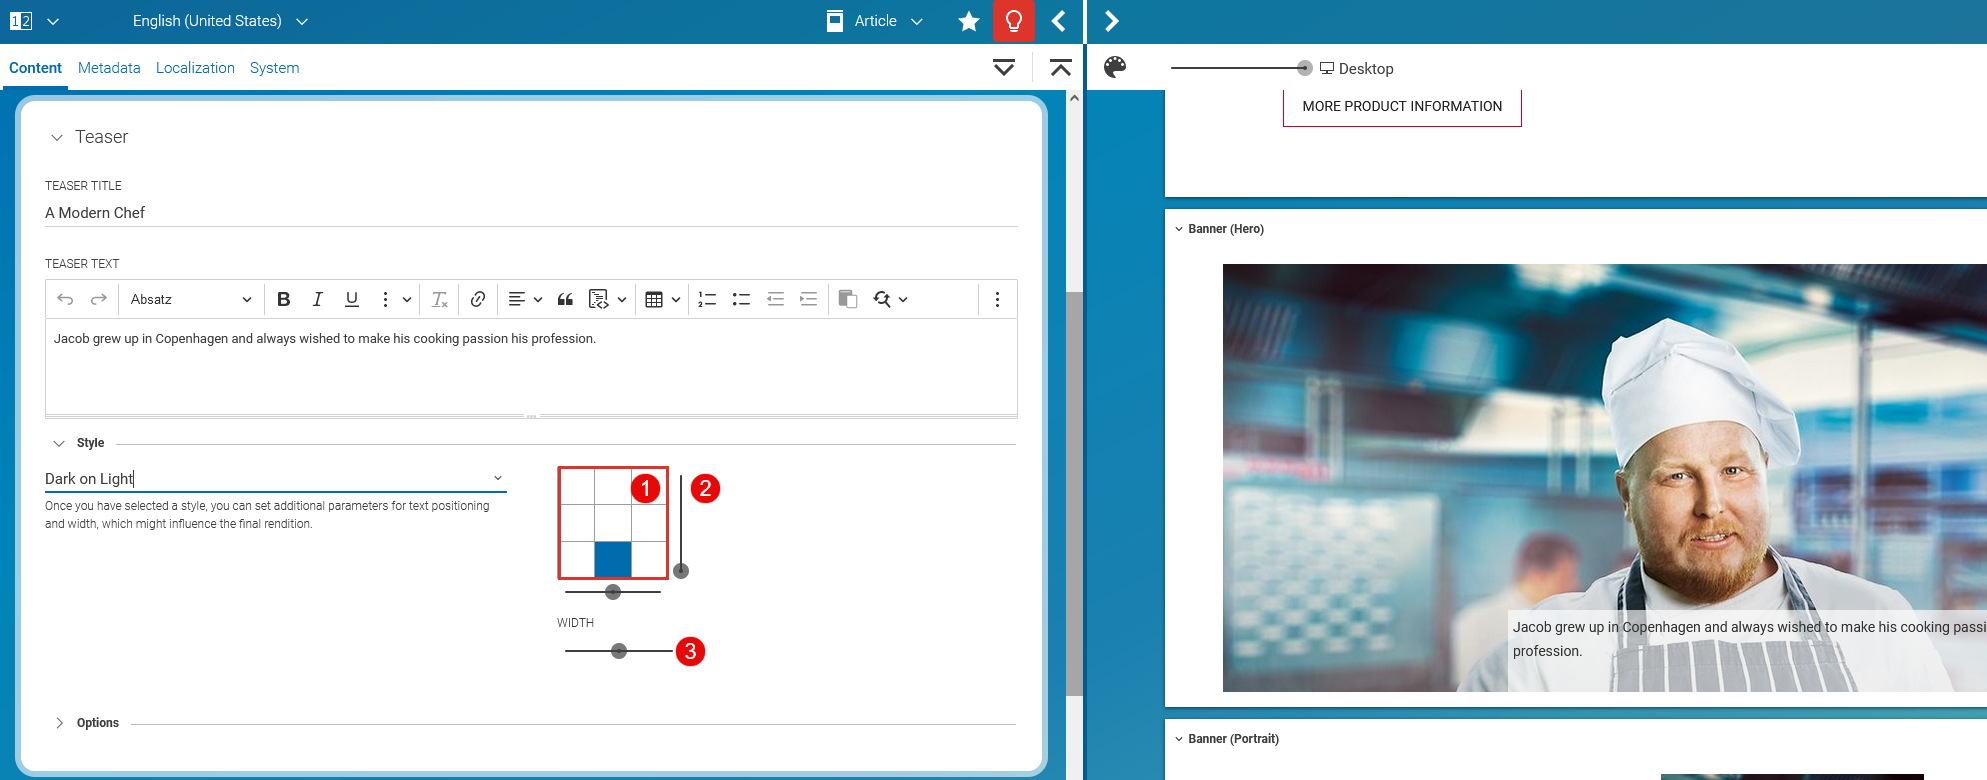Insert a numbered list

[707, 299]
